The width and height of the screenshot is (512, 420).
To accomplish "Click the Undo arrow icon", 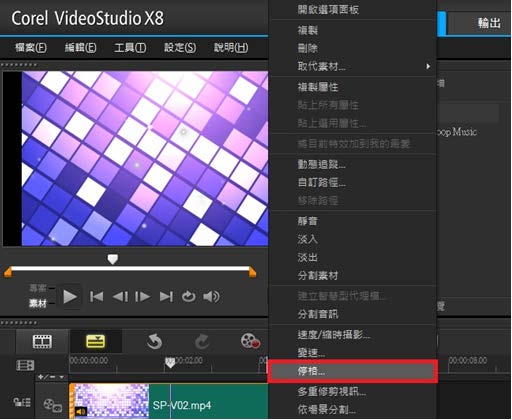I will pyautogui.click(x=154, y=342).
